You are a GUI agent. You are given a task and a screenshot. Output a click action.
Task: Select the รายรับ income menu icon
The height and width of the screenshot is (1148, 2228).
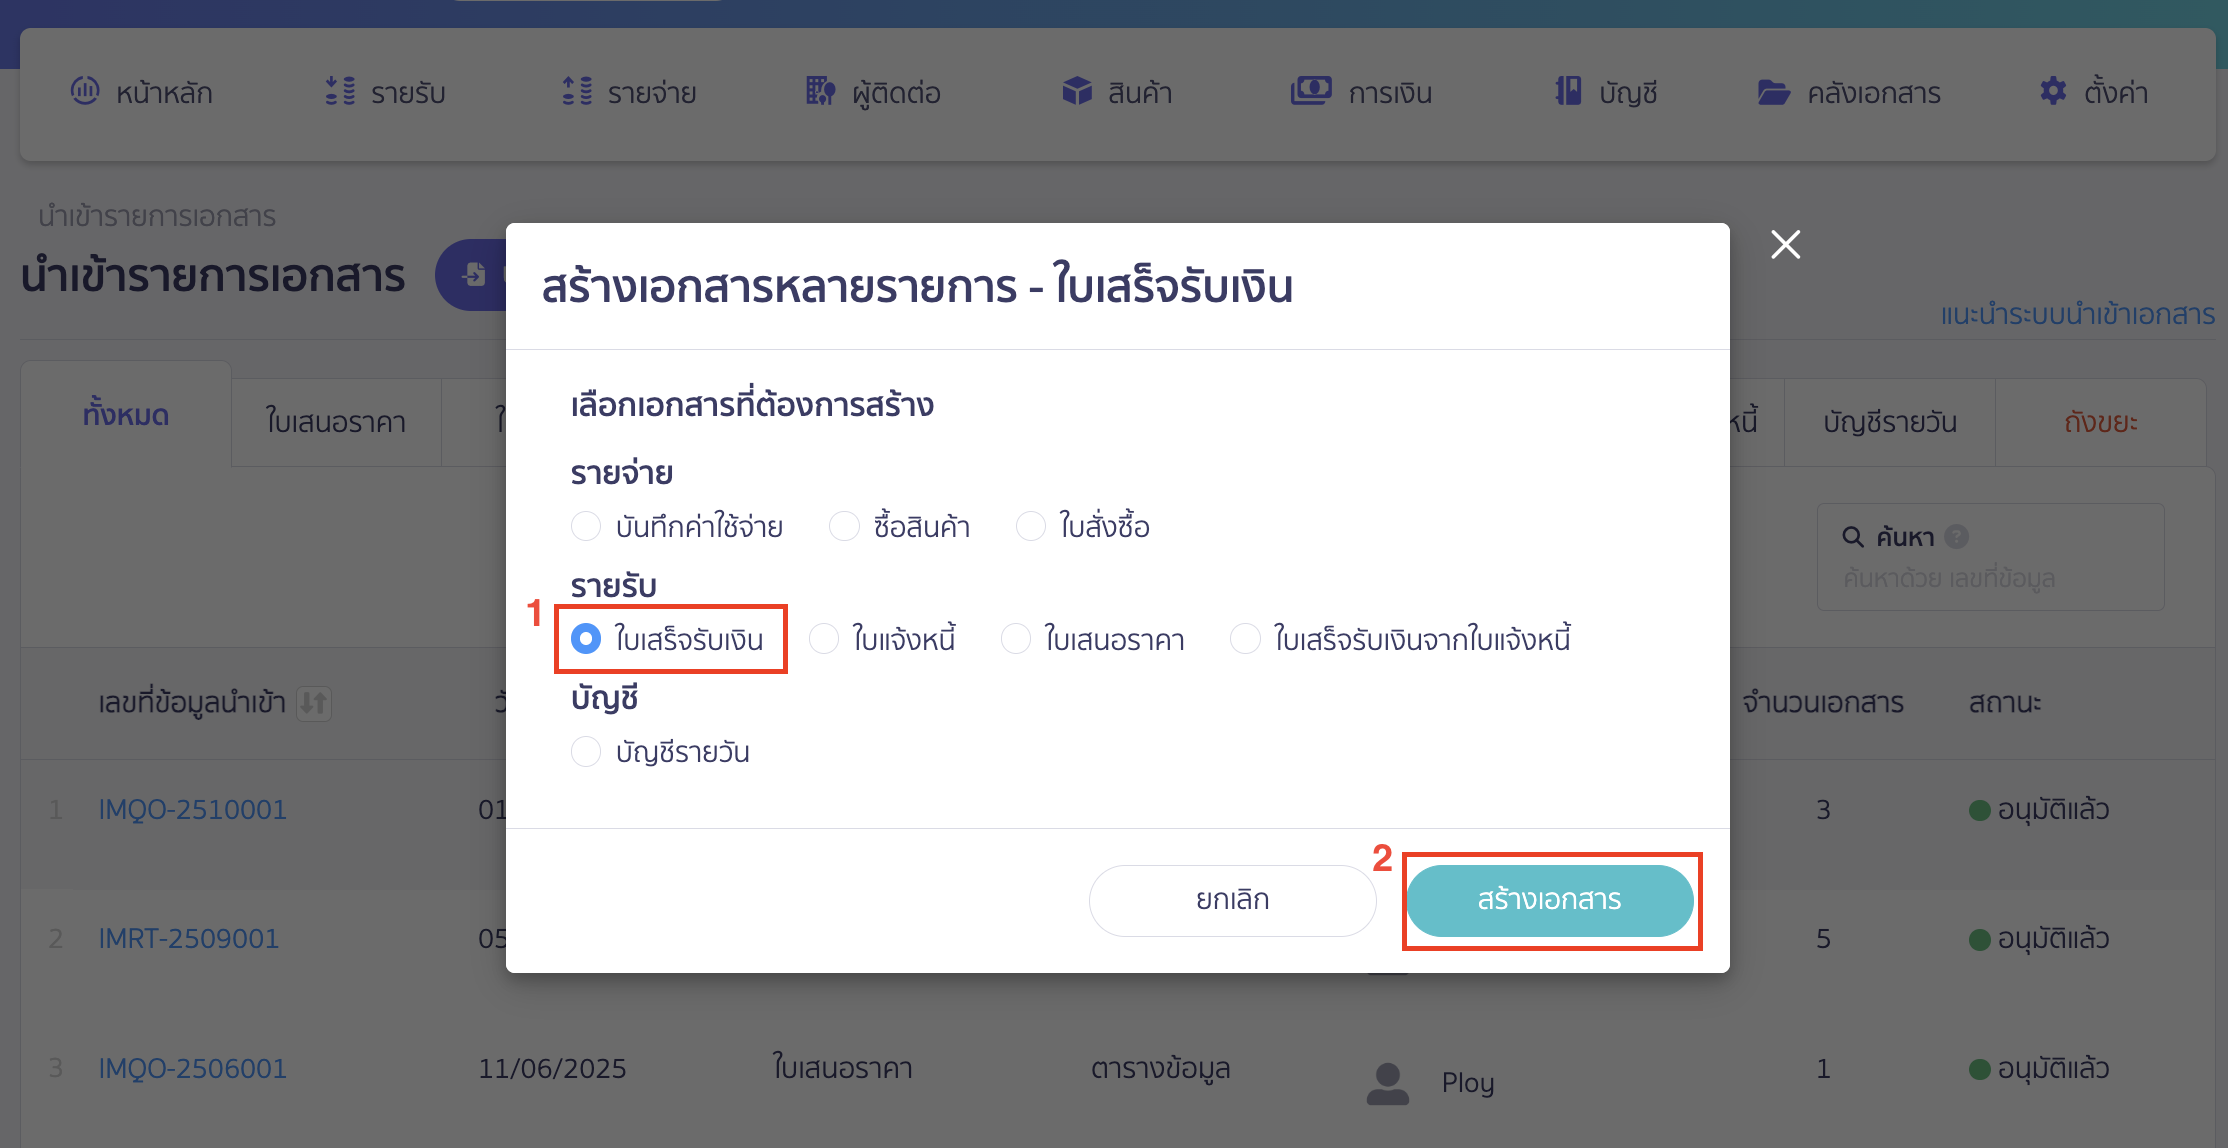[339, 91]
